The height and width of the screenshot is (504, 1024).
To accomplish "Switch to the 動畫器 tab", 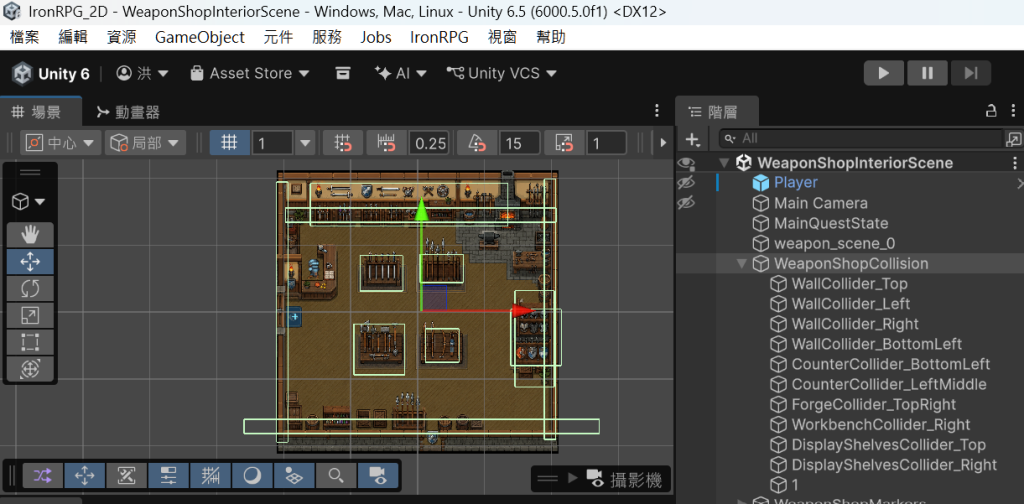I will click(129, 112).
